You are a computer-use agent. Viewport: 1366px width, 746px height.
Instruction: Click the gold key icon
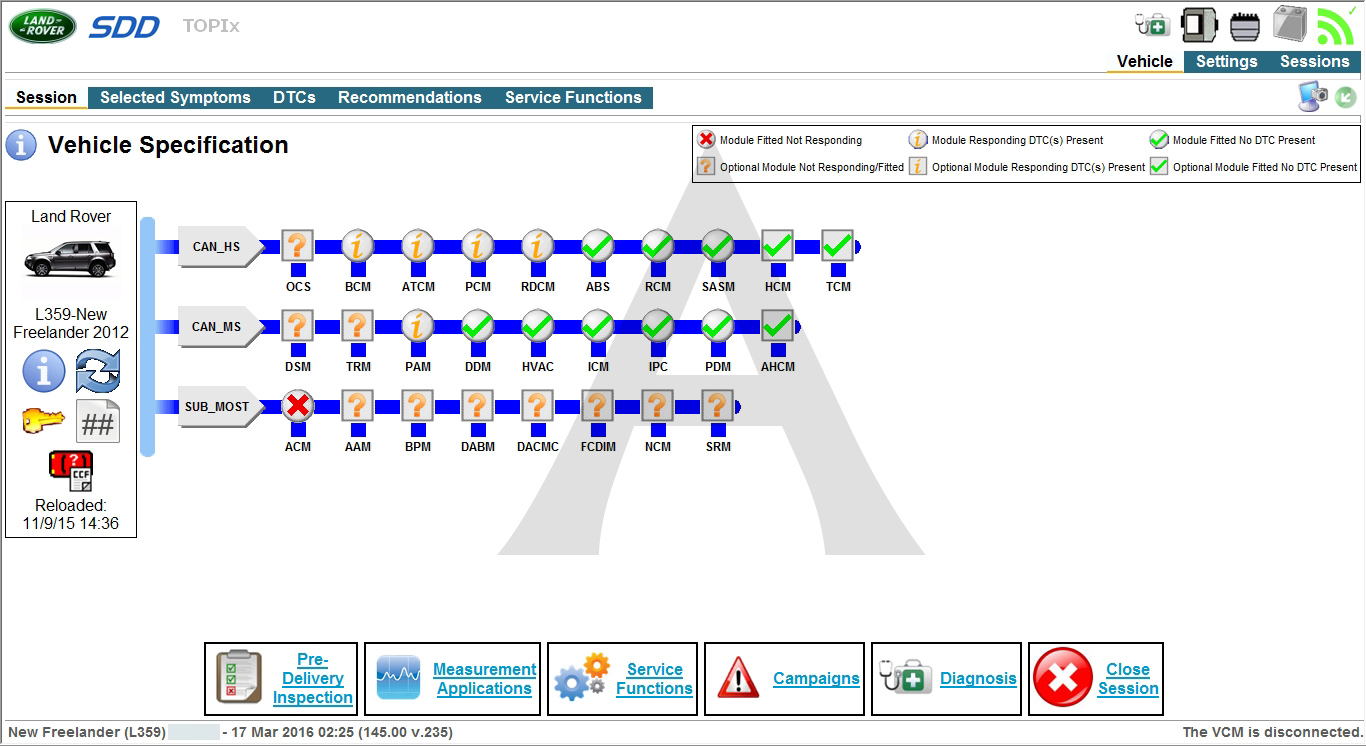[x=44, y=421]
